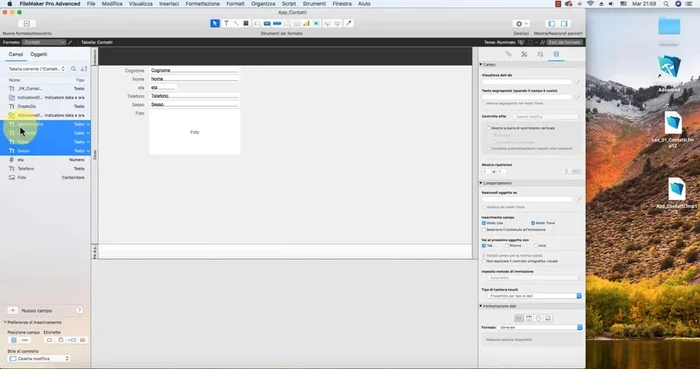Enable Completa automaticamente usando valori esistenti

(488, 148)
